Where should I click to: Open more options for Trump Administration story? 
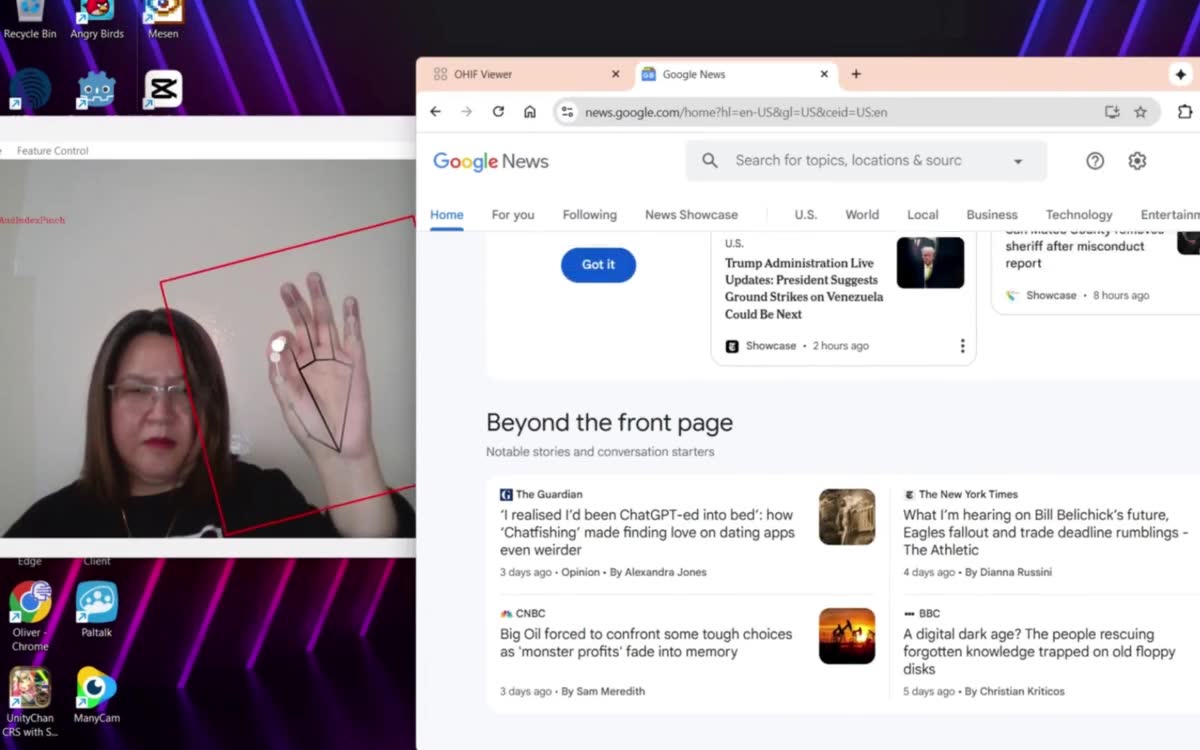point(962,346)
